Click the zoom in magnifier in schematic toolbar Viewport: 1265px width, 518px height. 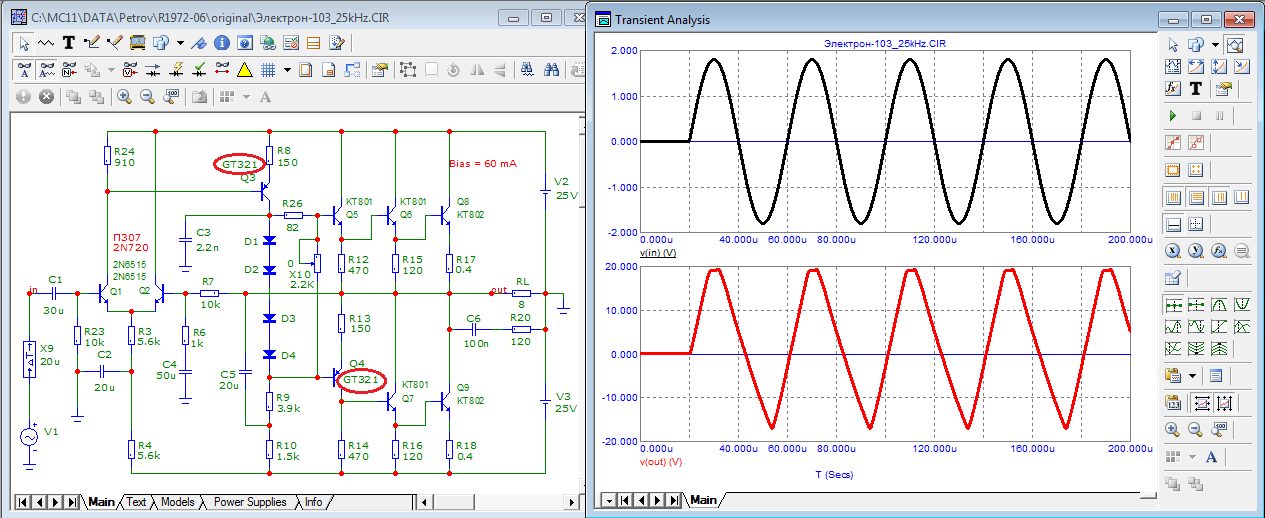pyautogui.click(x=124, y=97)
